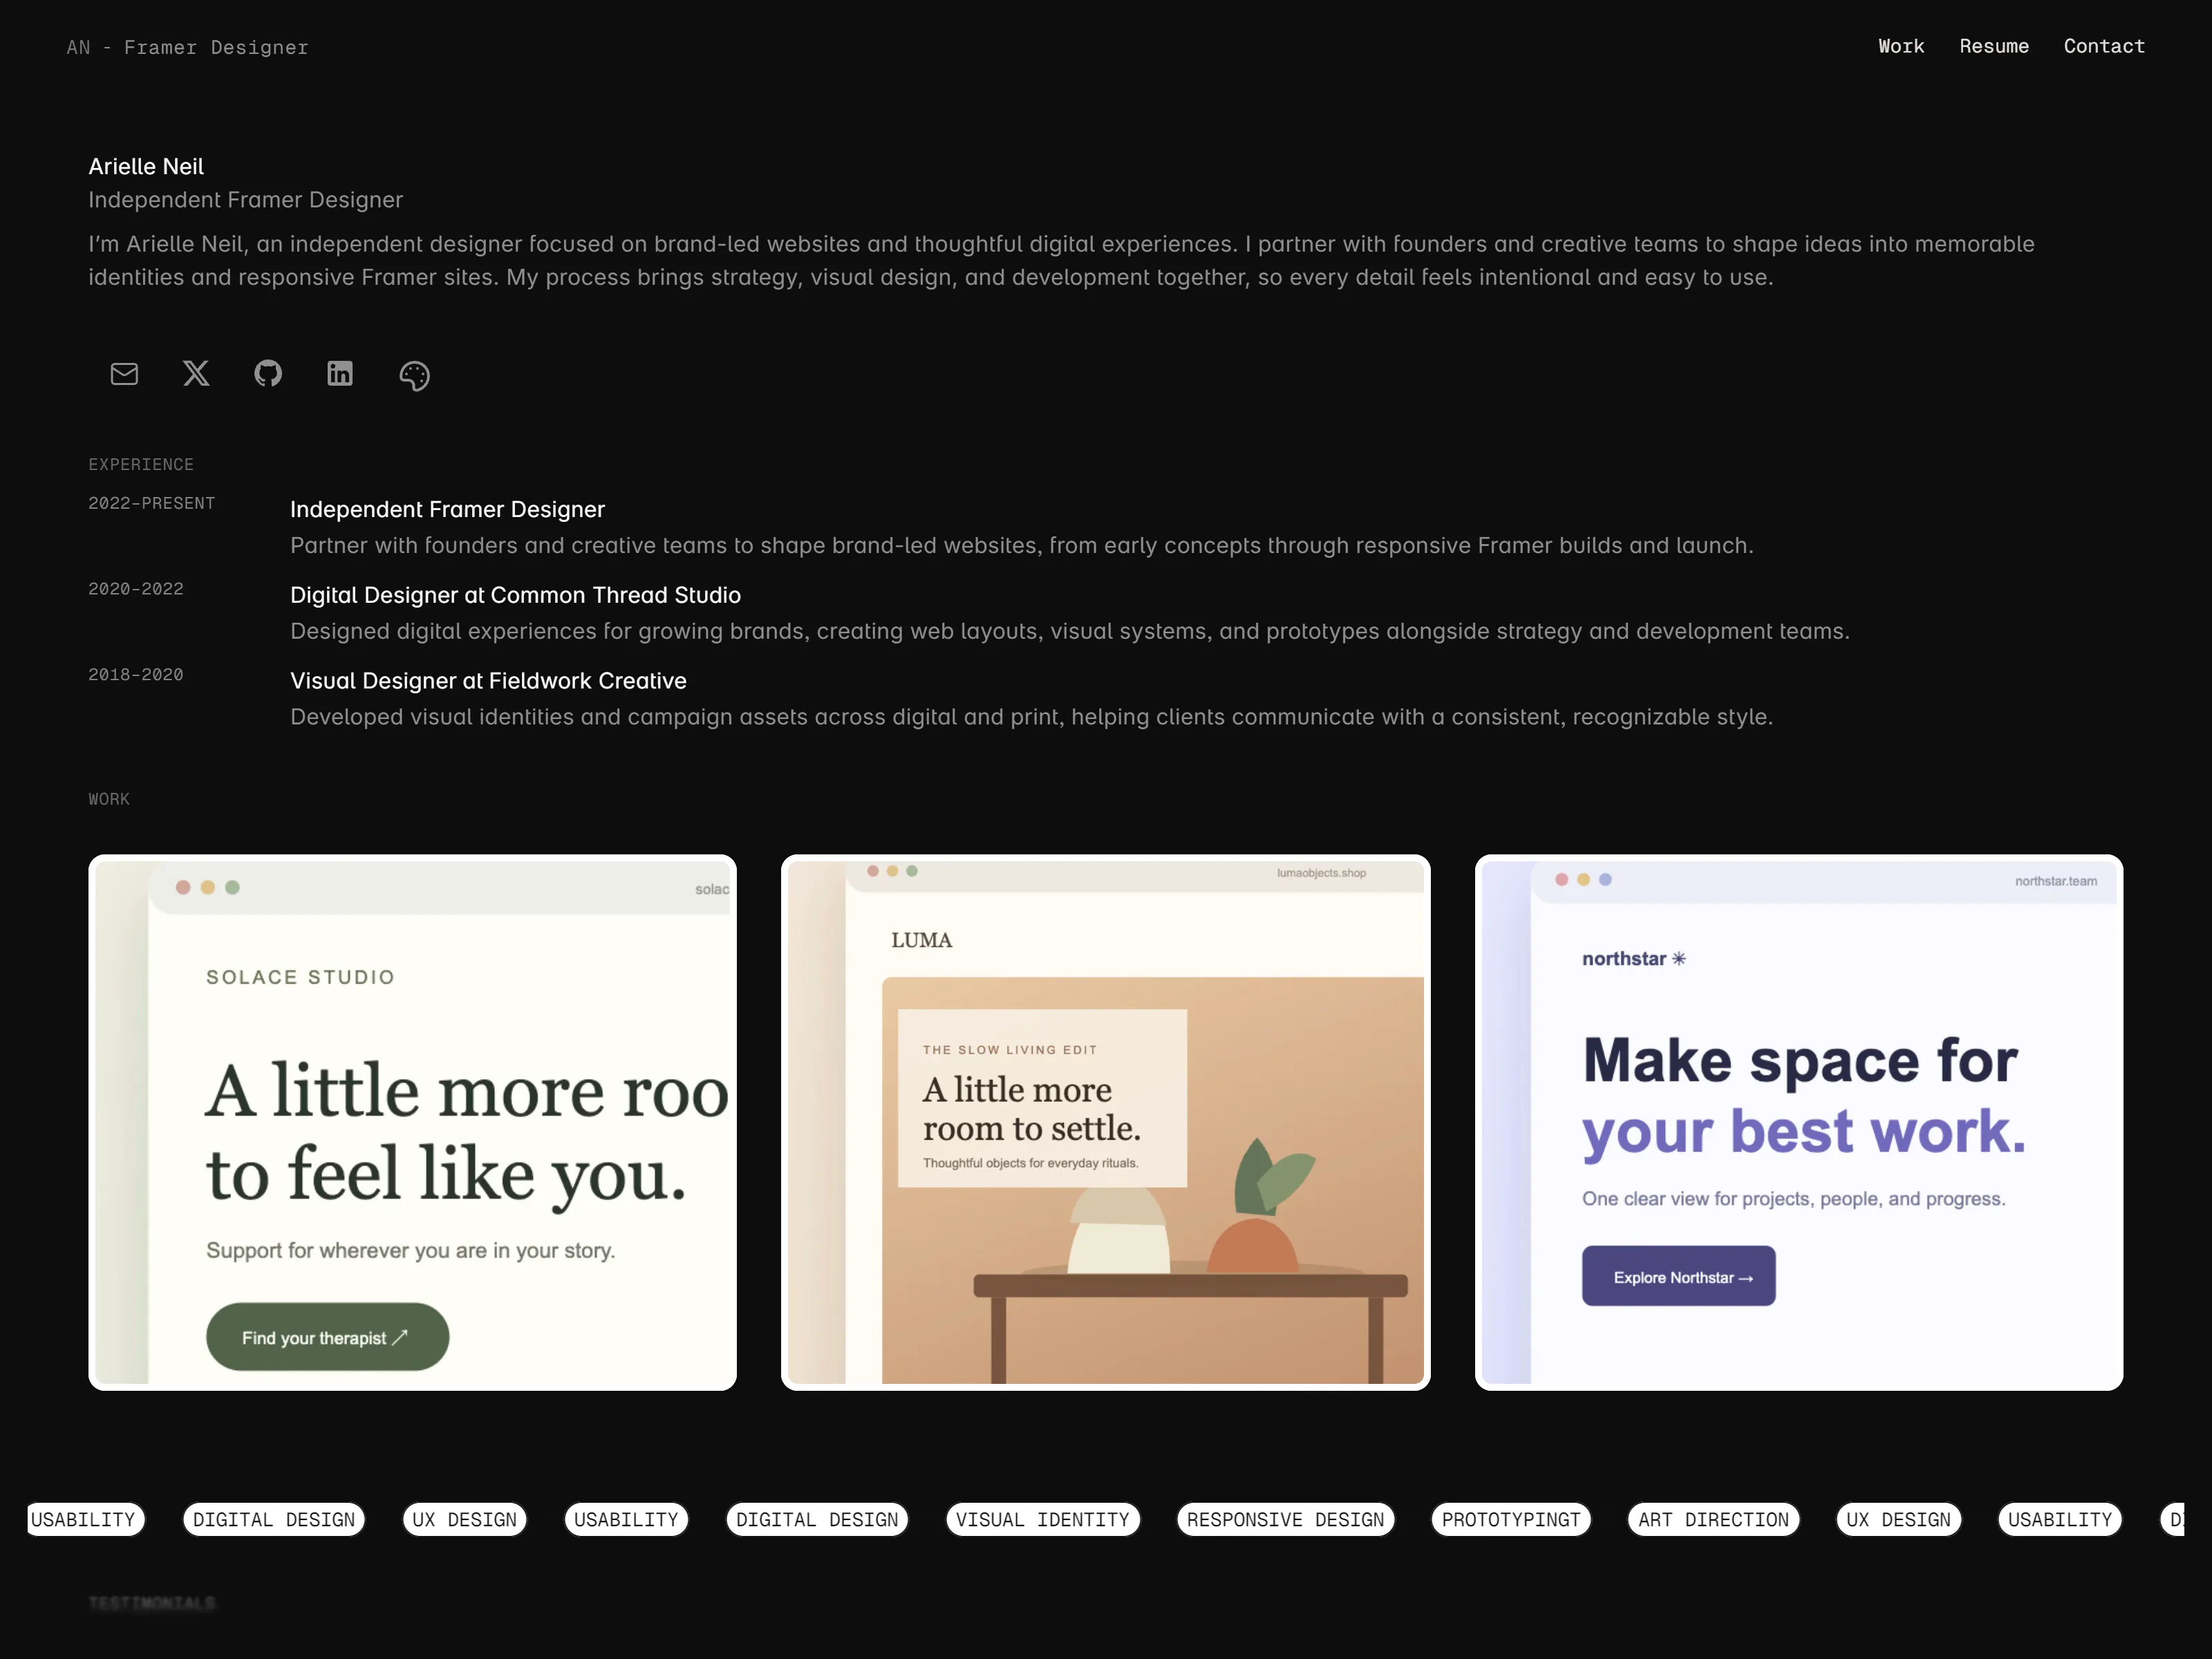Click the 2022-PRESENT date label

[x=152, y=503]
